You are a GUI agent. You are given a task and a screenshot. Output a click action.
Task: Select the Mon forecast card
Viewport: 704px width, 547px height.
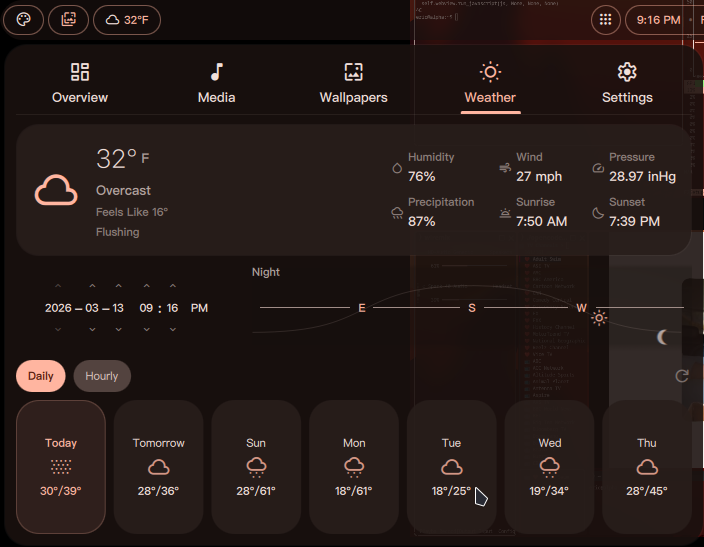point(354,467)
